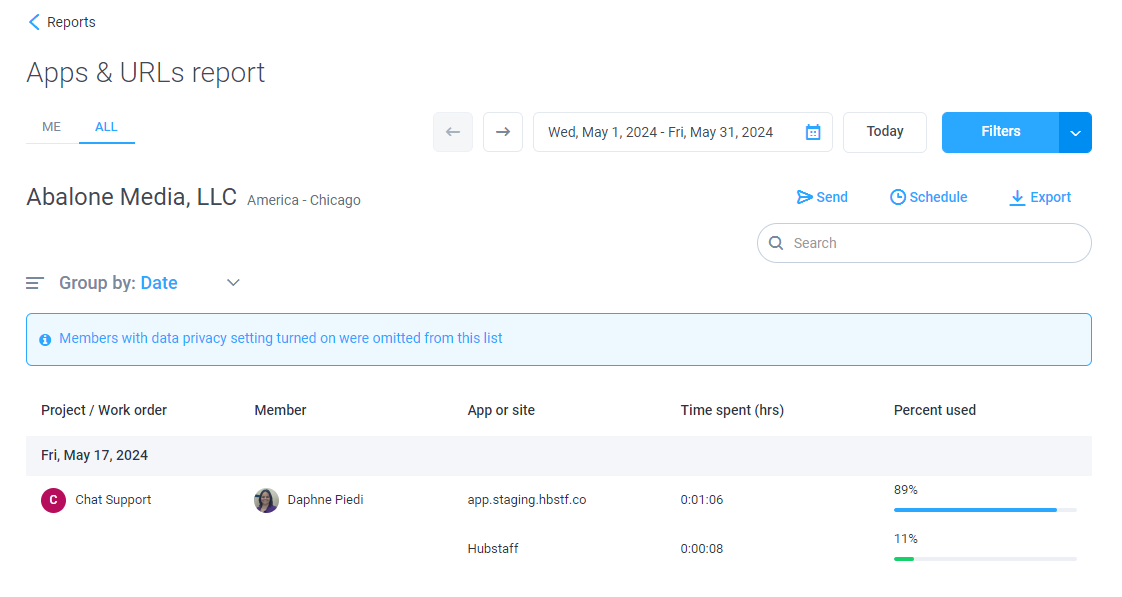
Task: Click the Schedule clock icon
Action: tap(897, 197)
